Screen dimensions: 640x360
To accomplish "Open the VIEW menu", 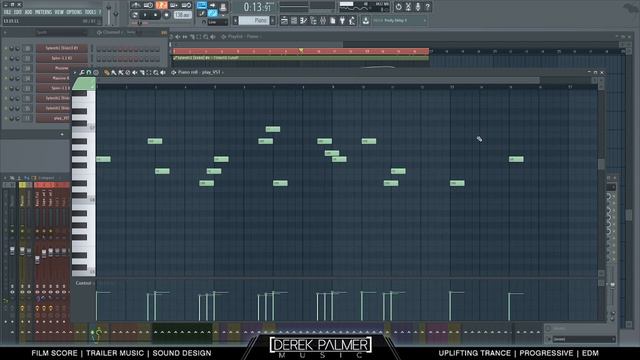I will point(59,12).
